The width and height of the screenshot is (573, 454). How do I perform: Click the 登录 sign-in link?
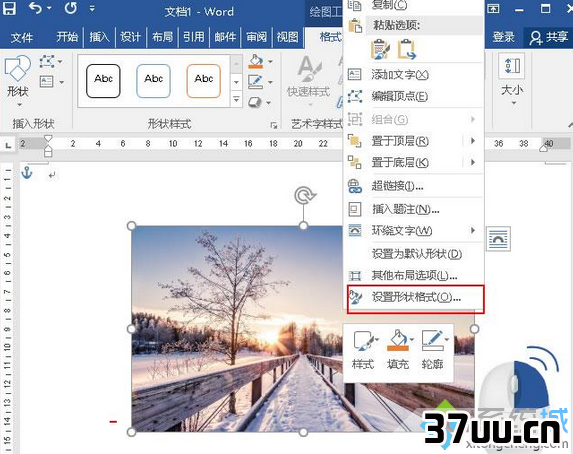tap(504, 37)
